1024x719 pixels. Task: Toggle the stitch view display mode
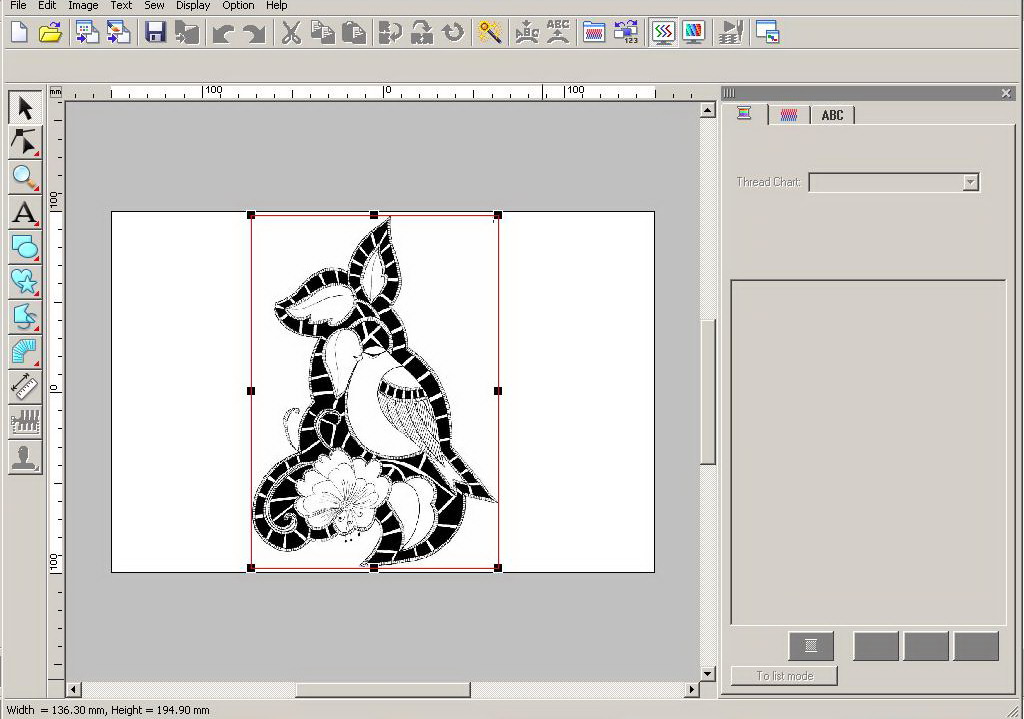click(x=662, y=33)
